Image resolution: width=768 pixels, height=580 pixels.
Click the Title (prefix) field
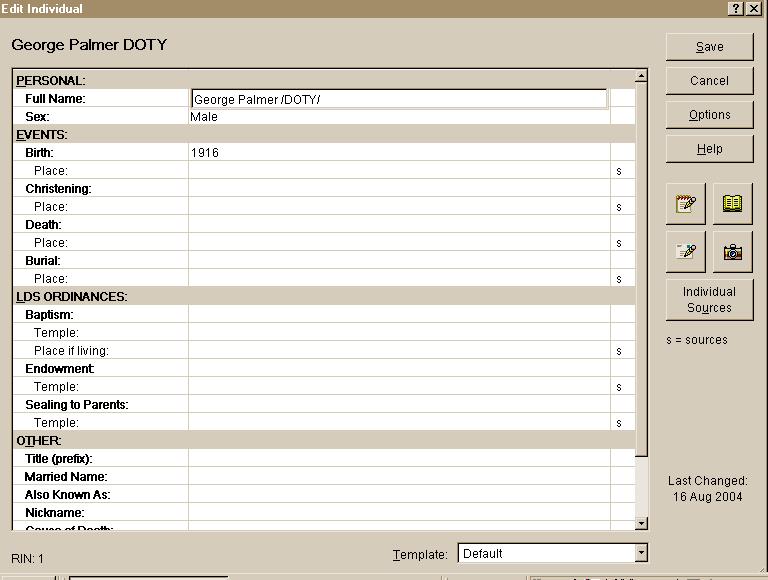[x=399, y=459]
